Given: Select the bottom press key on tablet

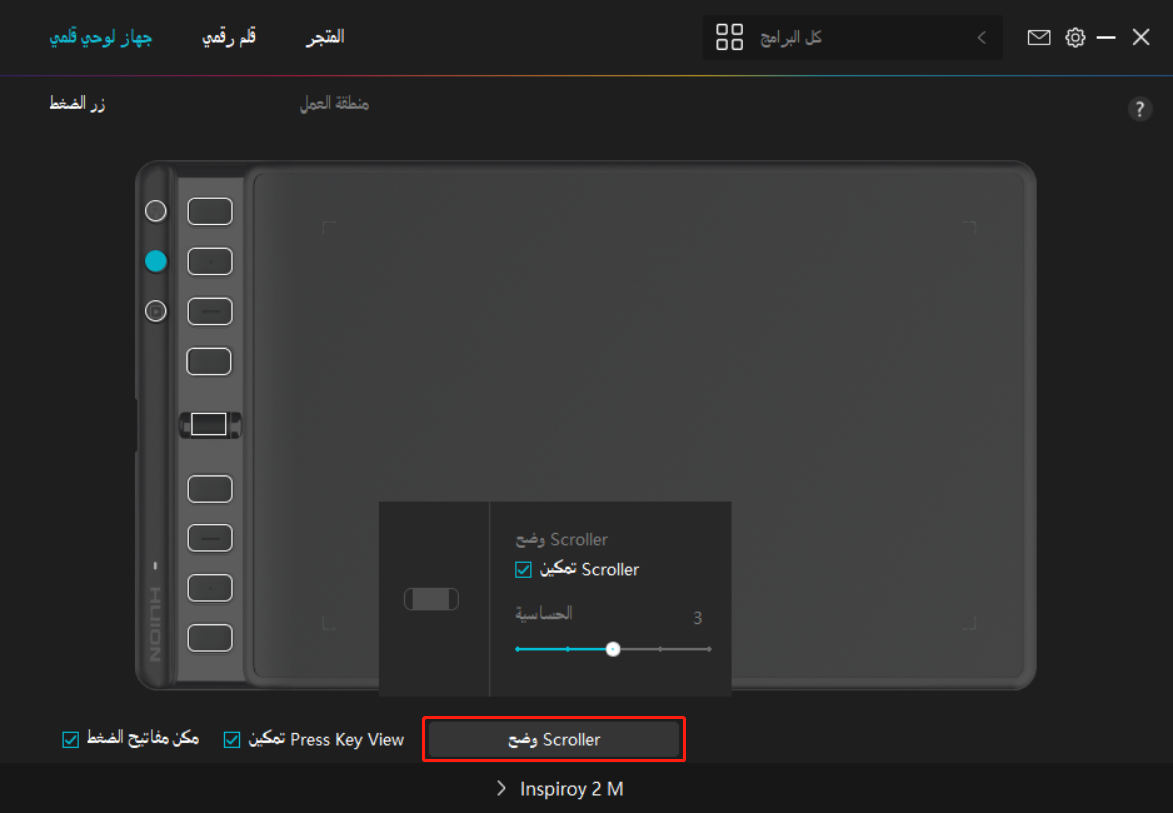Looking at the screenshot, I should 210,637.
